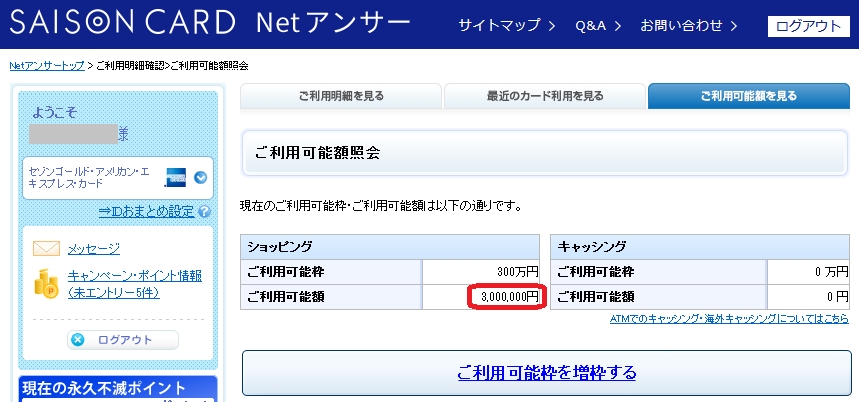
Task: Select the shopping 3,000,000円 available amount
Action: pyautogui.click(x=509, y=297)
